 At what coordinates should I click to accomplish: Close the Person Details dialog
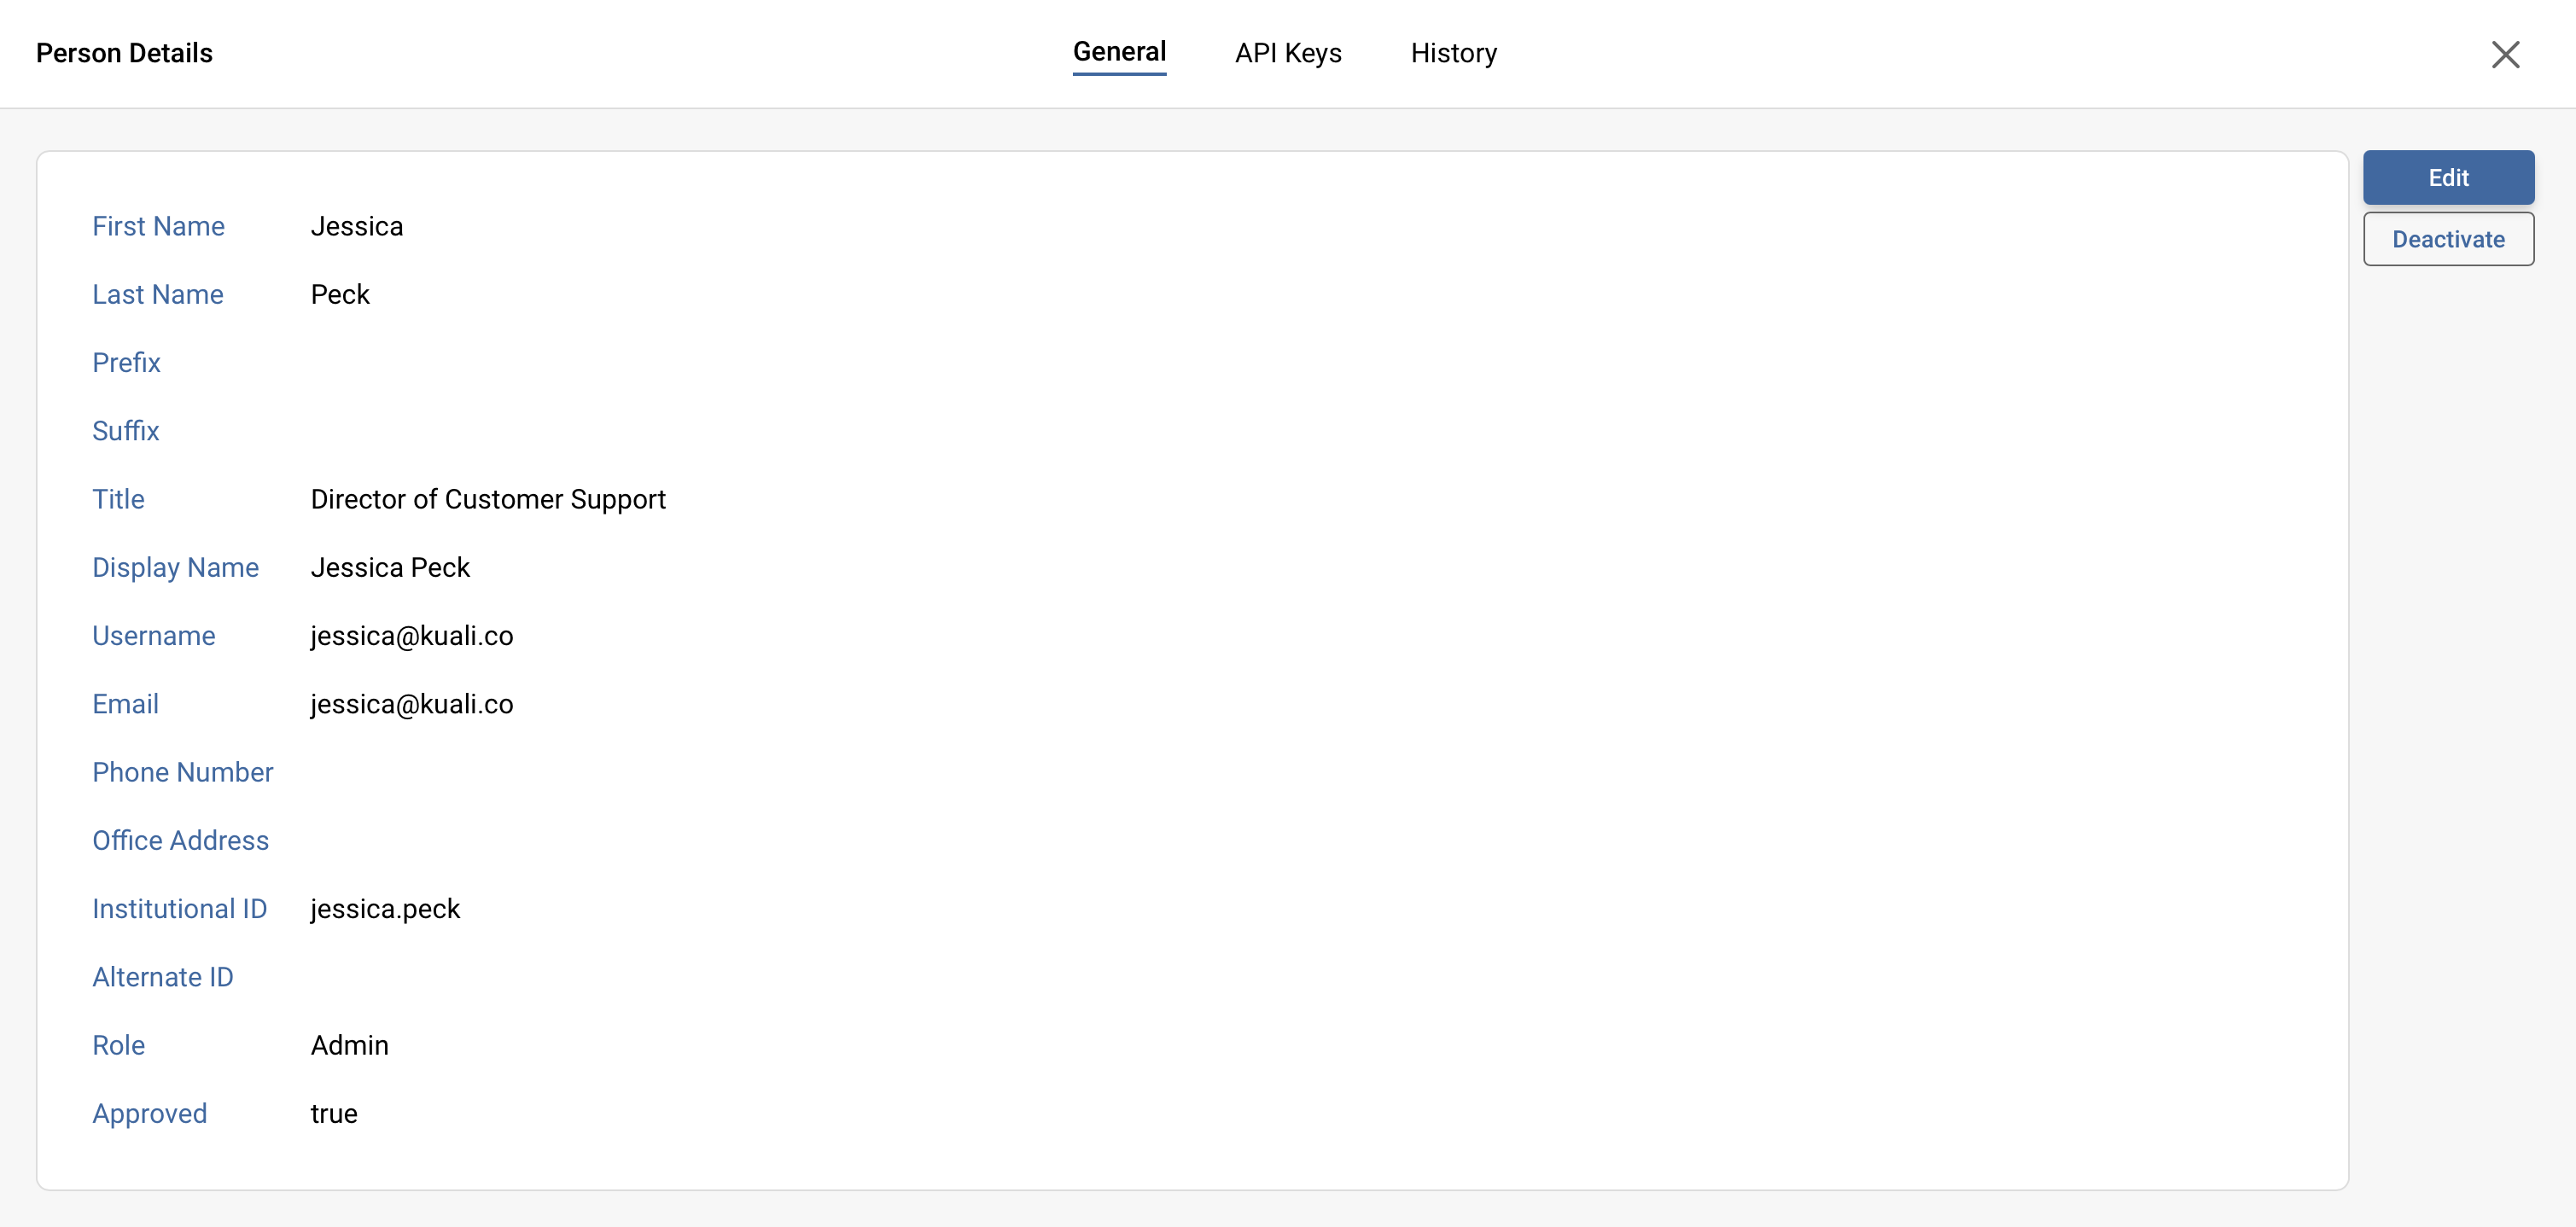tap(2504, 54)
